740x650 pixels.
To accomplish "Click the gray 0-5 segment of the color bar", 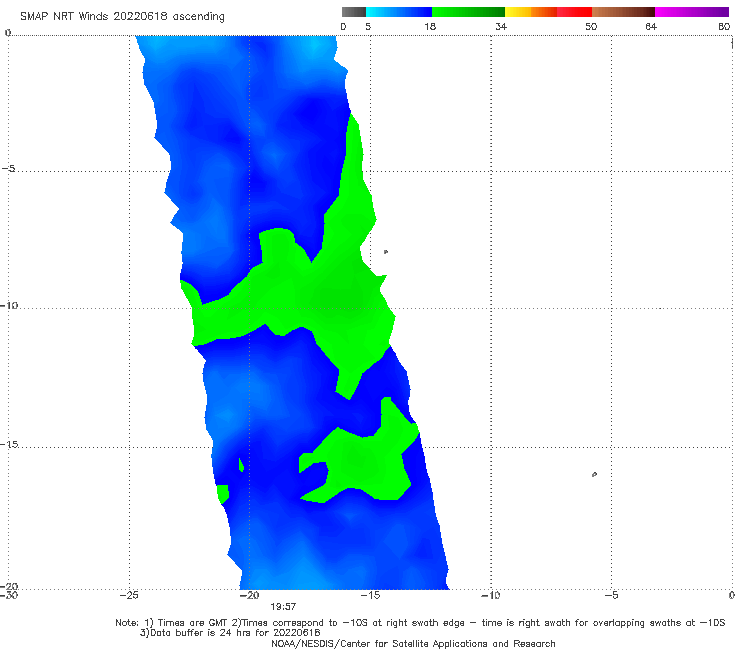I will click(x=353, y=12).
